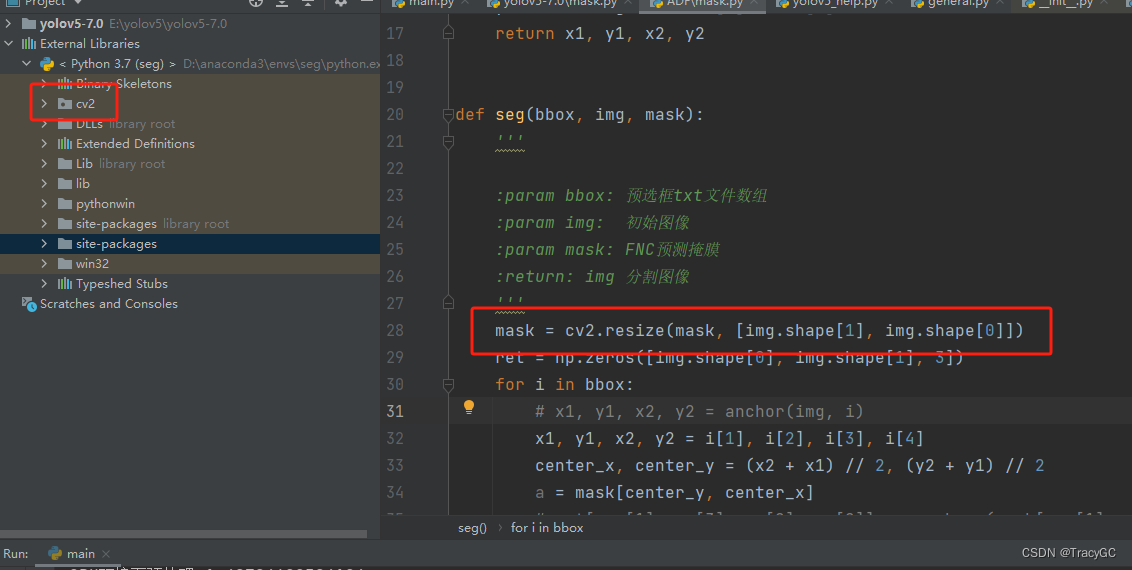1132x570 pixels.
Task: Click the Extended Definitions library icon
Action: (65, 144)
